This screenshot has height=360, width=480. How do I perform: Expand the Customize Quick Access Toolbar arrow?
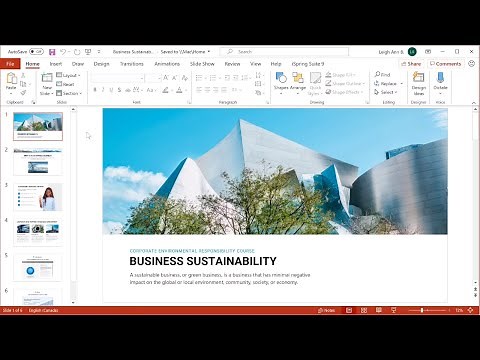(x=99, y=52)
